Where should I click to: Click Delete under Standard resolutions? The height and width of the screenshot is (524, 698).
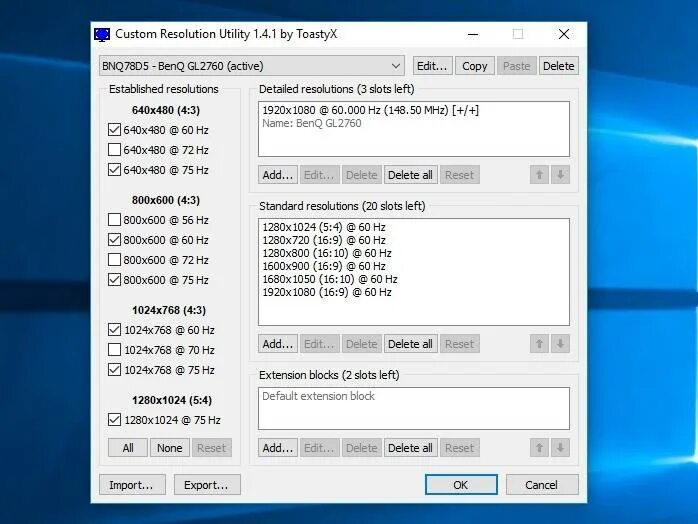click(361, 344)
